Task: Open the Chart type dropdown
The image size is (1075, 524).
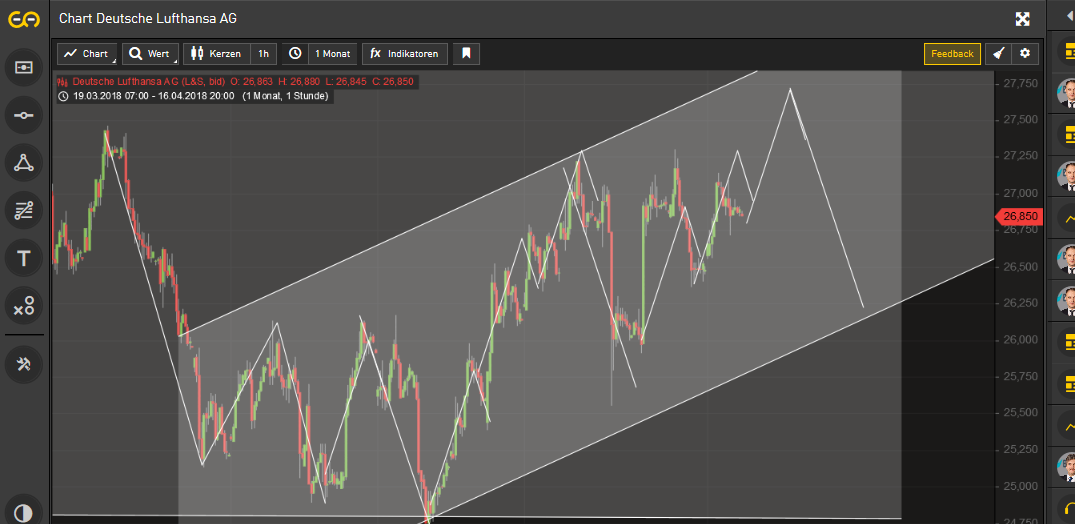Action: coord(87,54)
